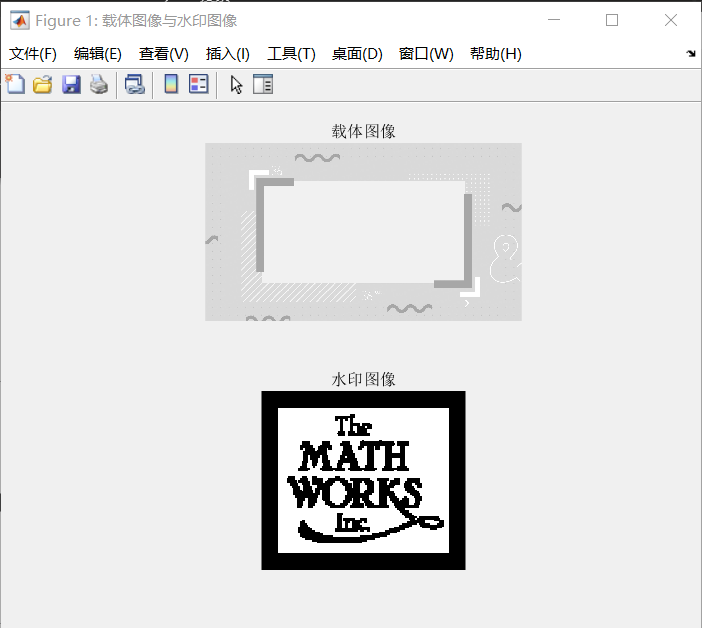Screen dimensions: 702x628
Task: Click the 载体图像 title text
Action: pyautogui.click(x=363, y=132)
